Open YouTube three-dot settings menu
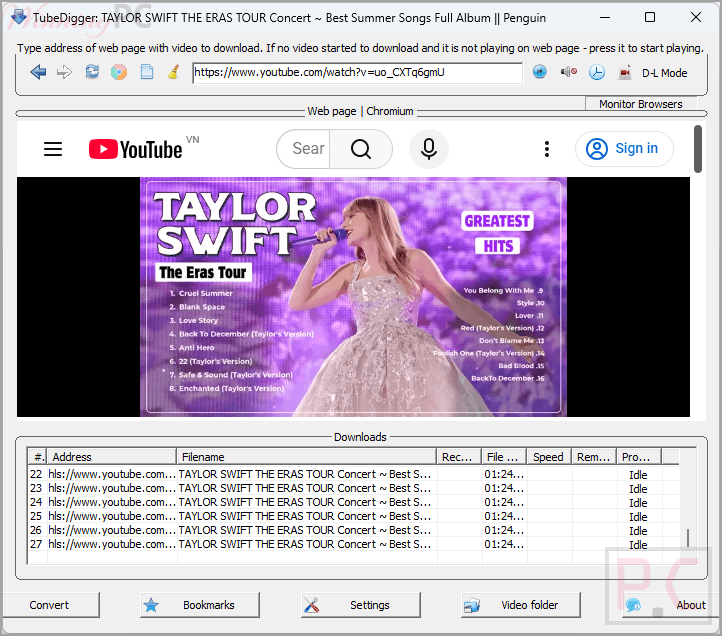The width and height of the screenshot is (722, 636). click(x=547, y=149)
